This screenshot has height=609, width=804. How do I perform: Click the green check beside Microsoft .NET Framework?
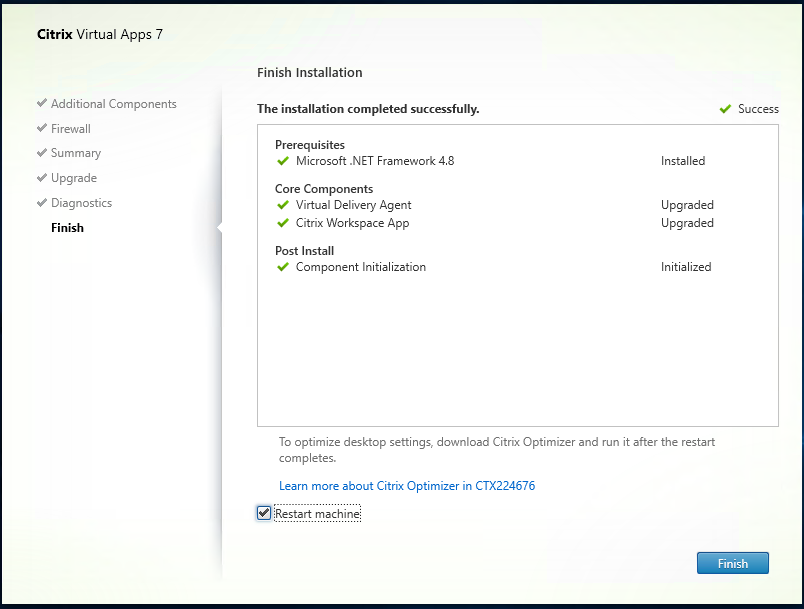(283, 161)
